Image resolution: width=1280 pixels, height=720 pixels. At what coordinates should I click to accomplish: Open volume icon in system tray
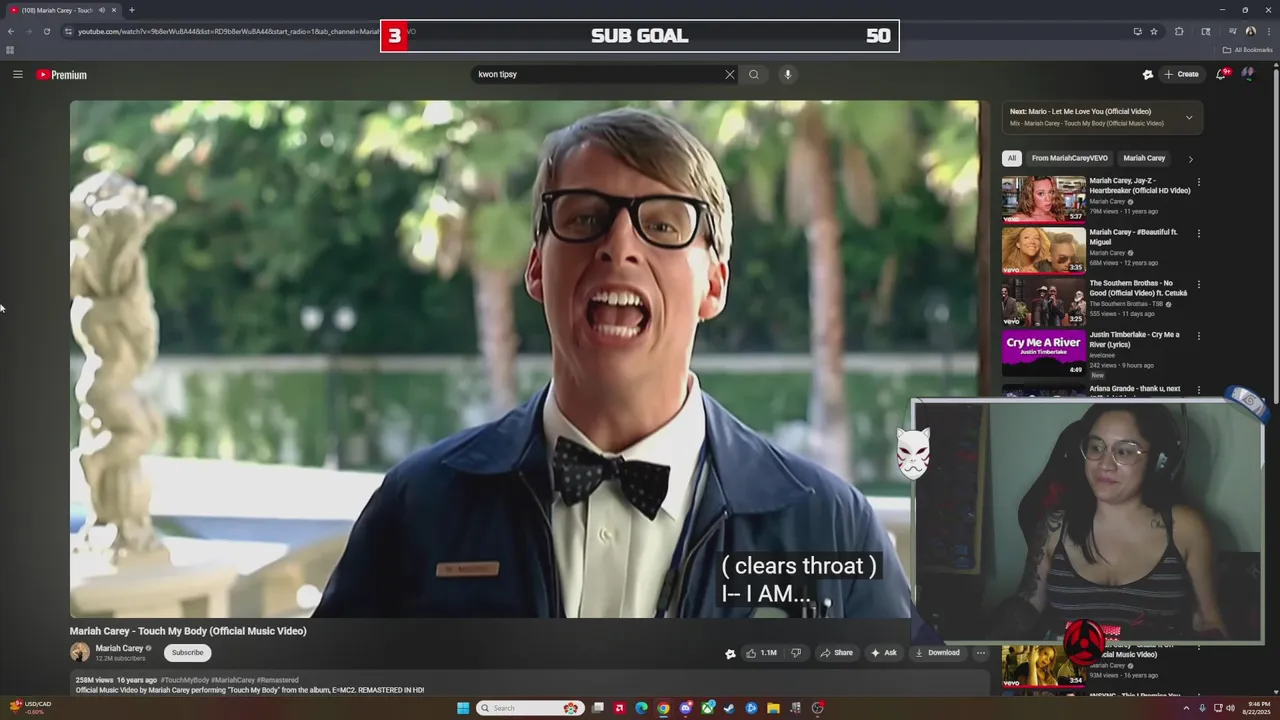click(x=1230, y=708)
